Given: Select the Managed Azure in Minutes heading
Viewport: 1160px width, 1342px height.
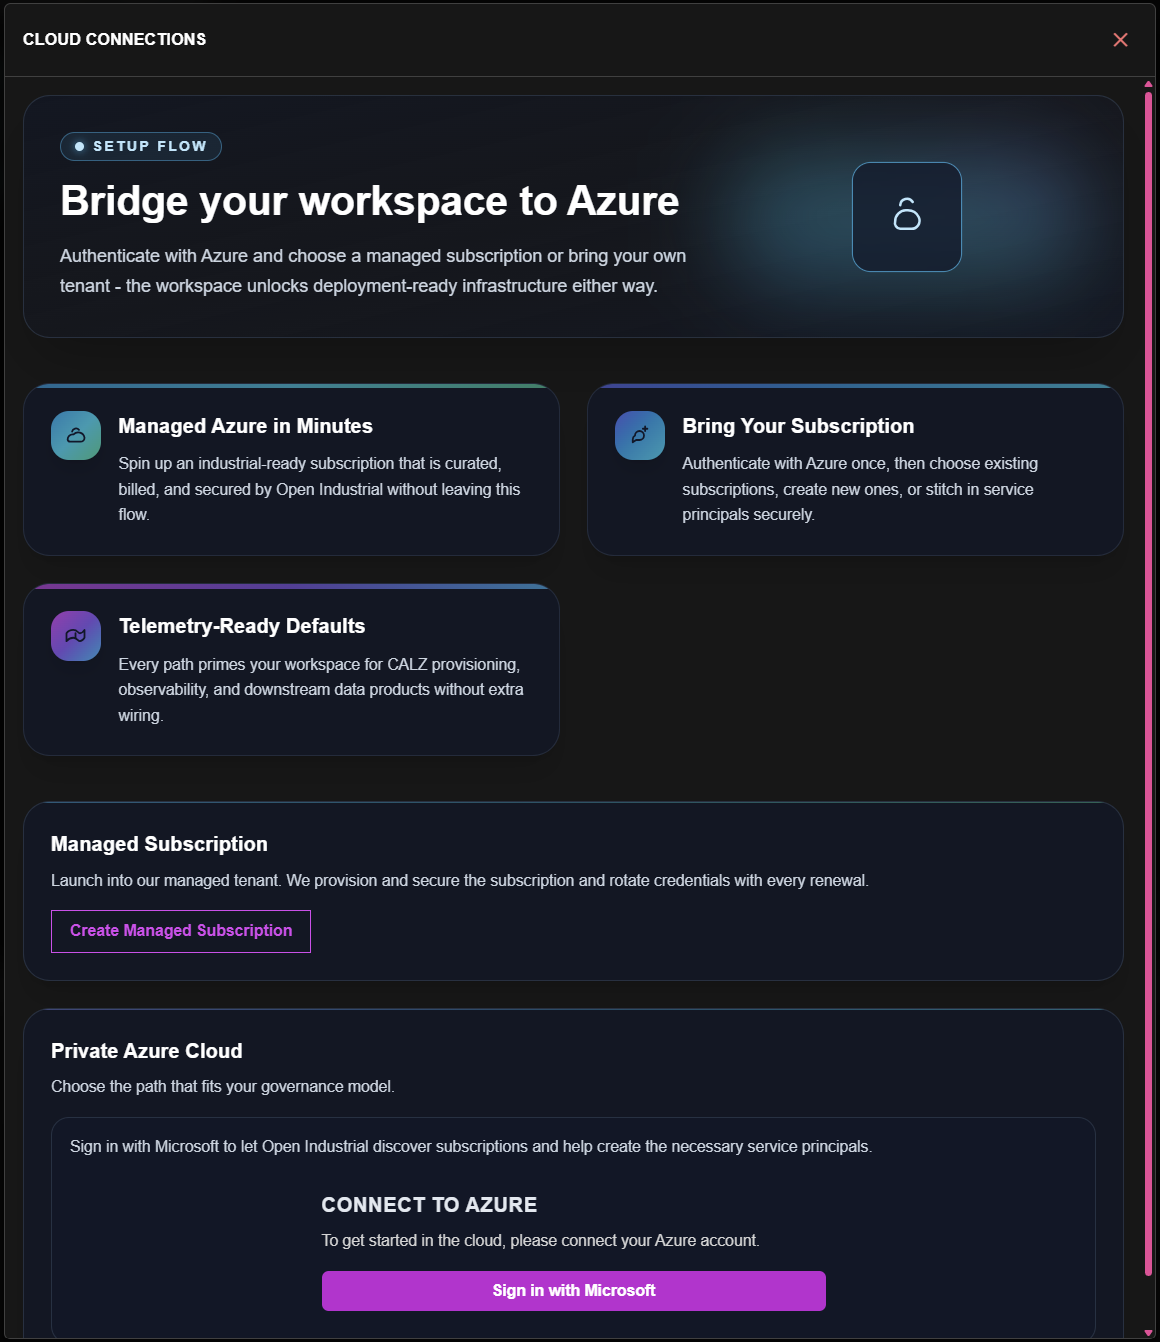Looking at the screenshot, I should pyautogui.click(x=245, y=426).
